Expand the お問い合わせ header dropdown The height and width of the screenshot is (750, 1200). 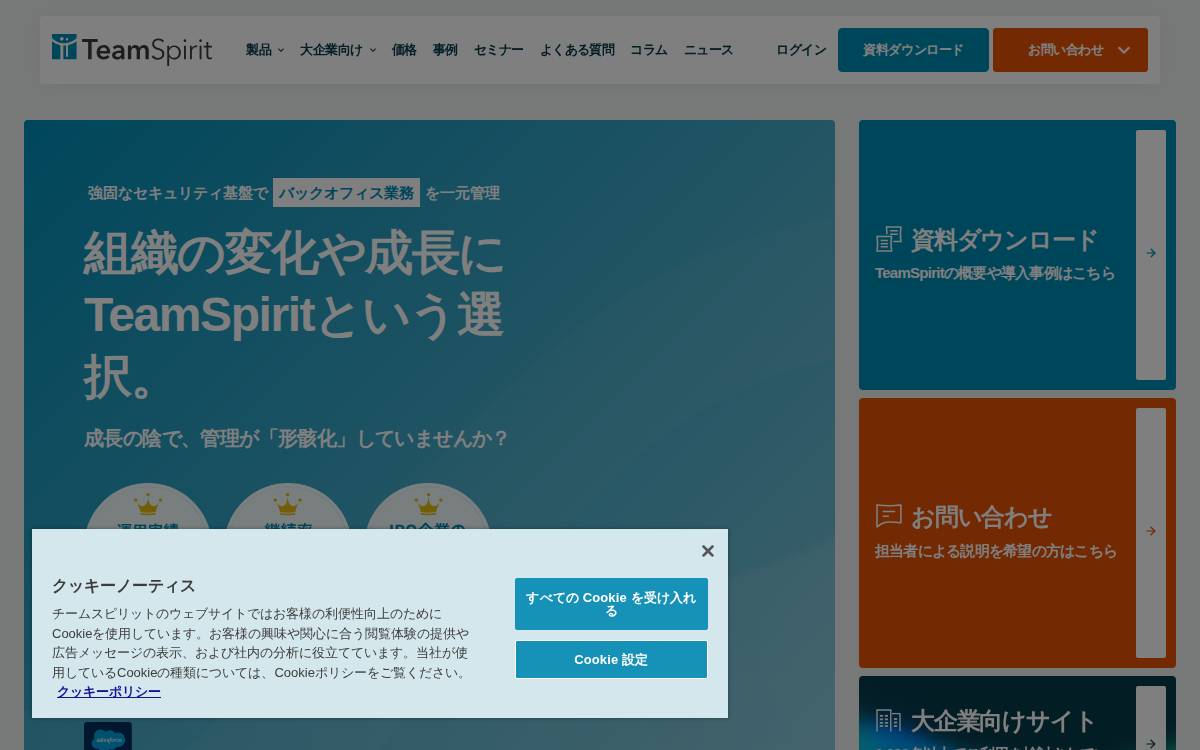(x=1070, y=50)
